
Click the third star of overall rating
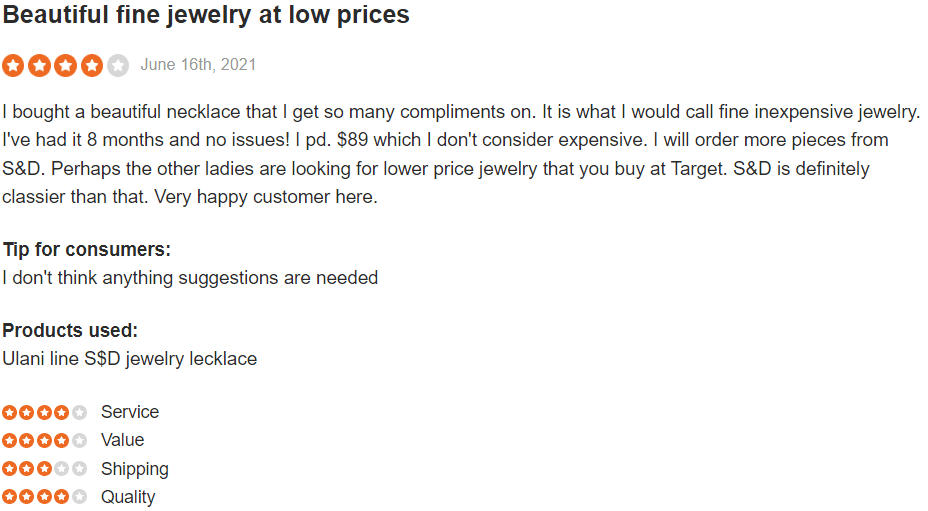[66, 65]
